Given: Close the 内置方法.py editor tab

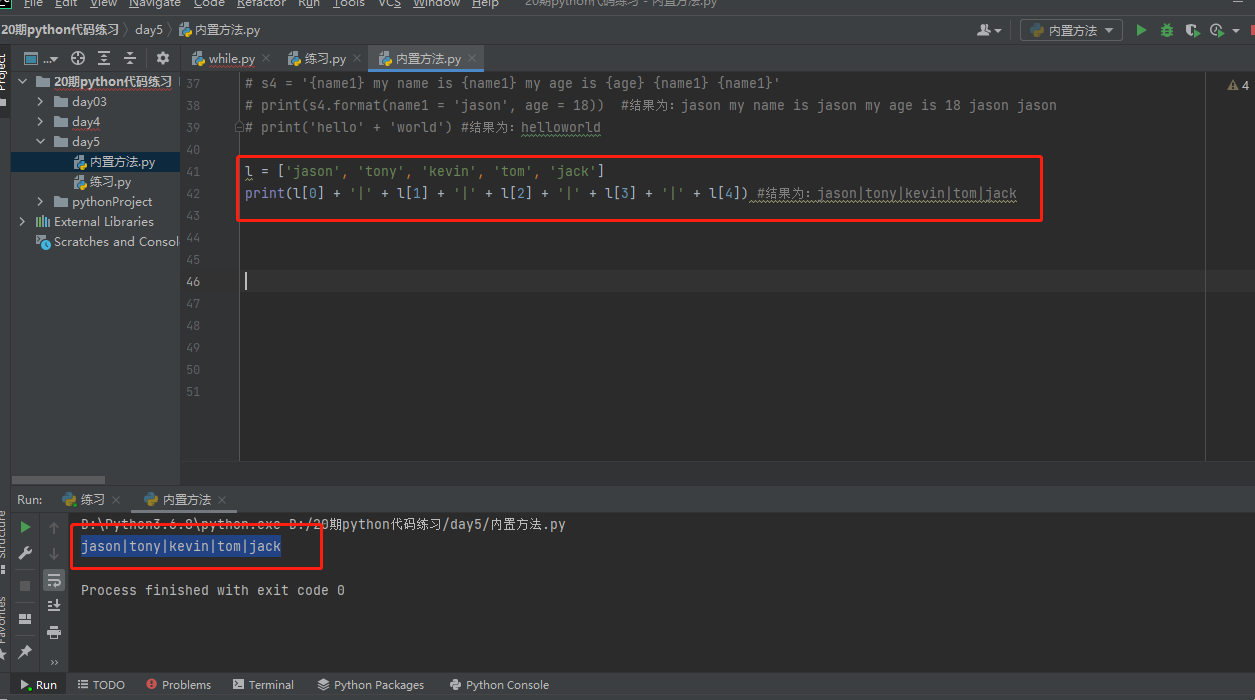Looking at the screenshot, I should [474, 59].
